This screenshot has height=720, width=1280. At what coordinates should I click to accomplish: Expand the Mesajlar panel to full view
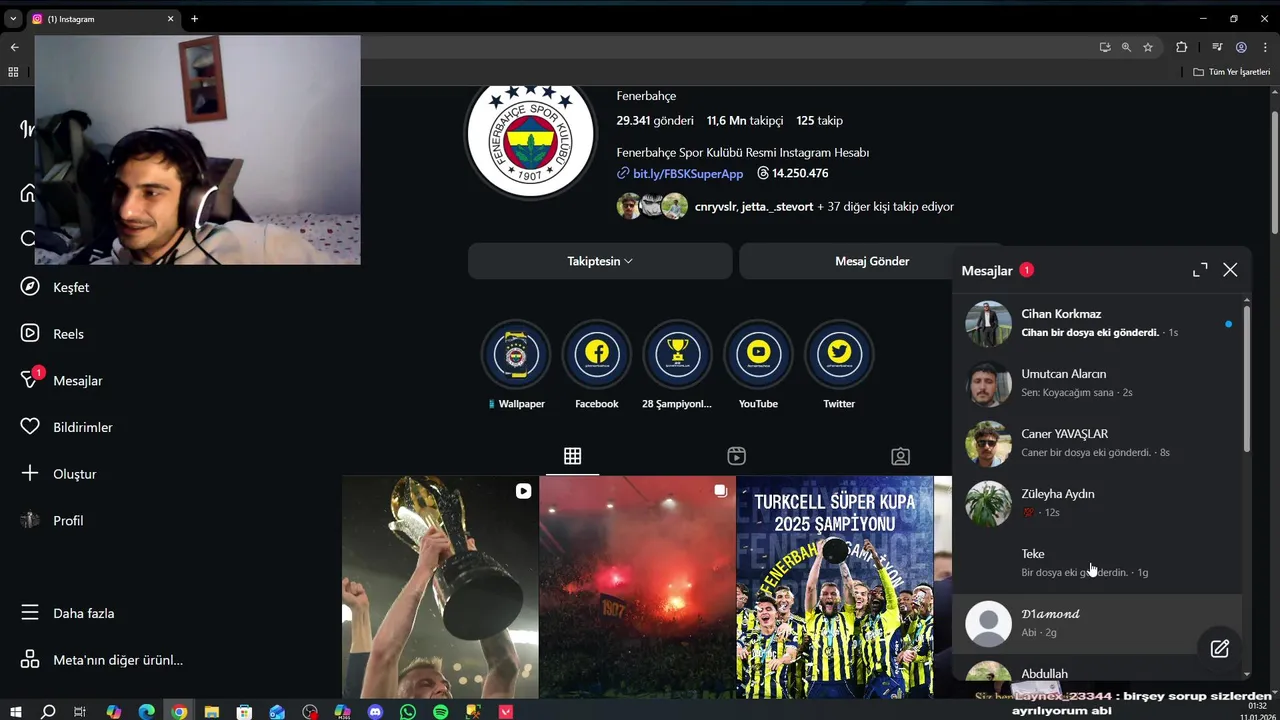(1200, 270)
